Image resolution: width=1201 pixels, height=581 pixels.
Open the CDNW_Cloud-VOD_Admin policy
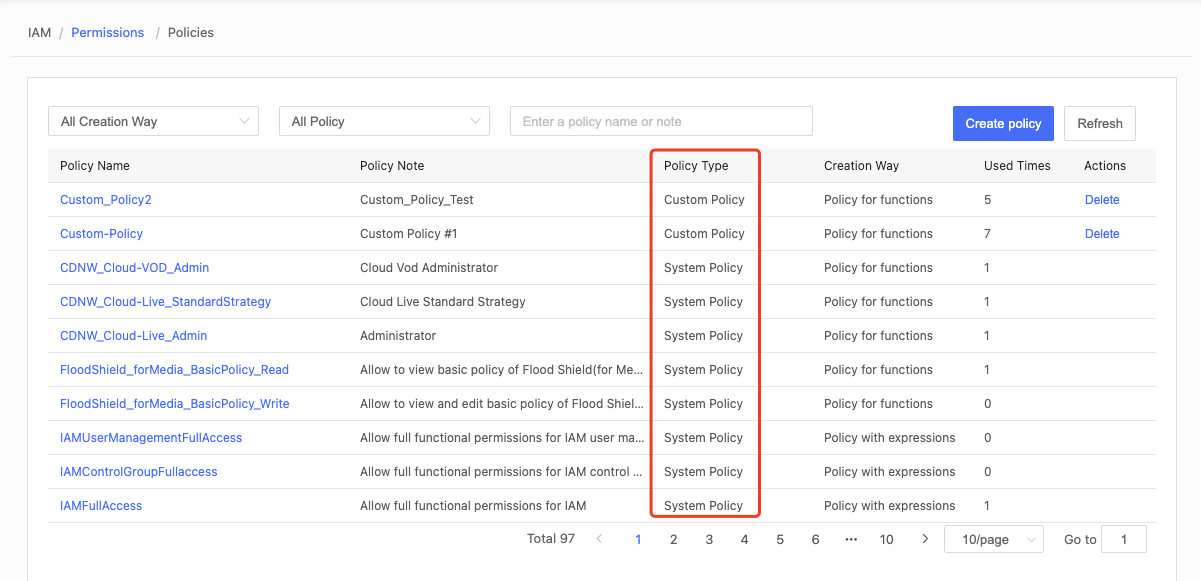[134, 267]
